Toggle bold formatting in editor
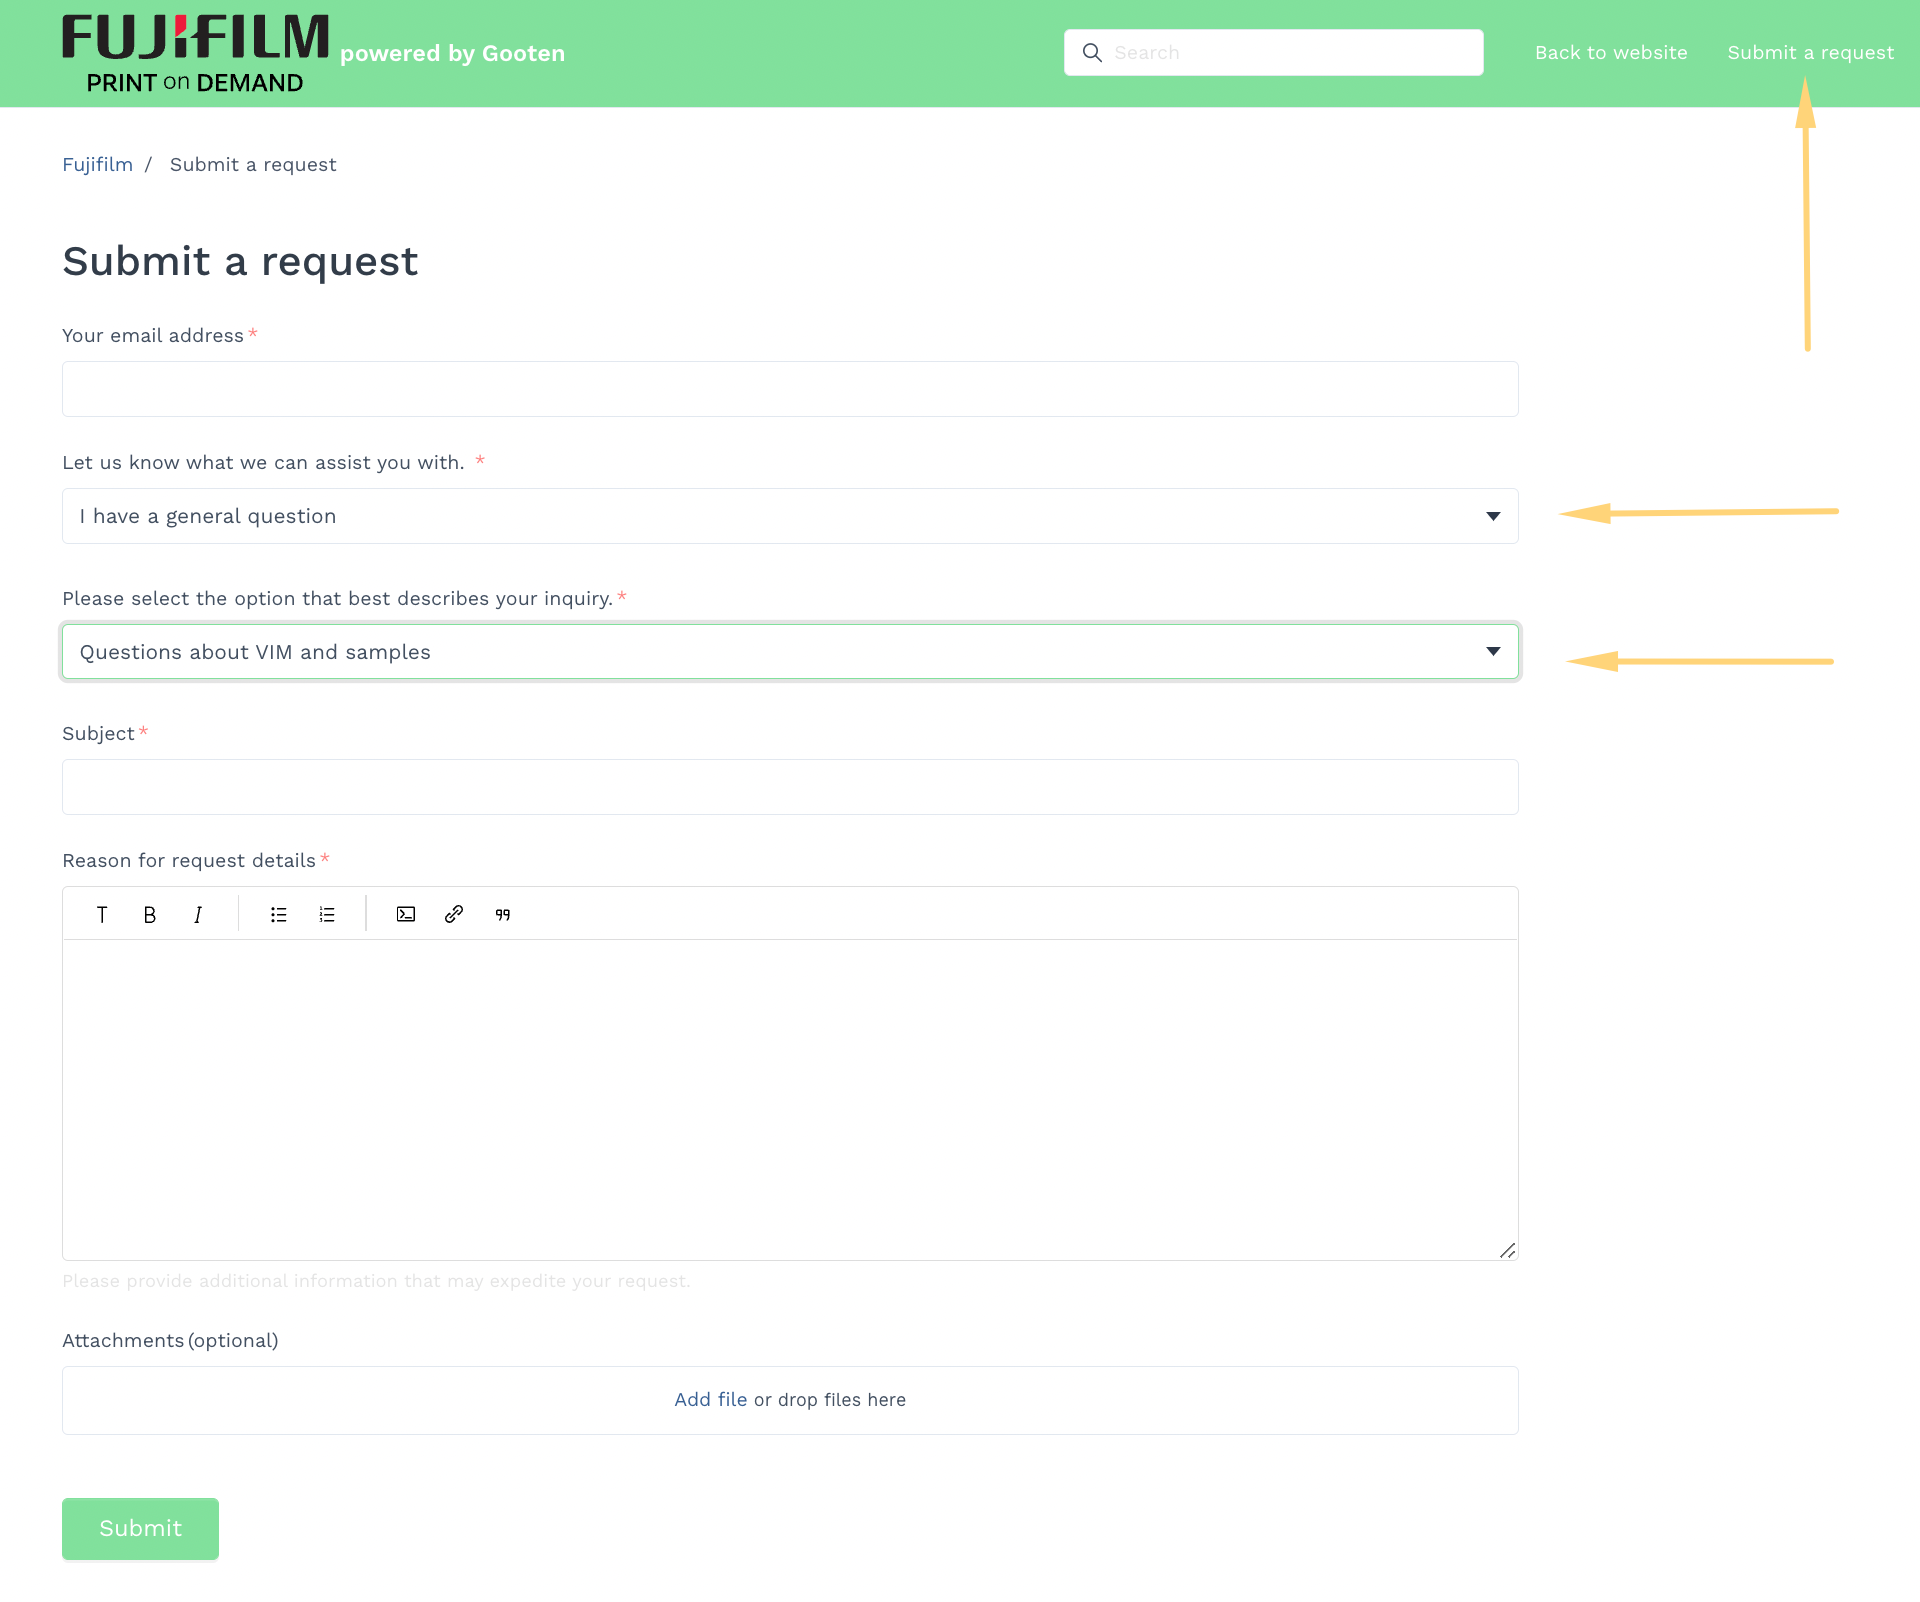 [150, 914]
